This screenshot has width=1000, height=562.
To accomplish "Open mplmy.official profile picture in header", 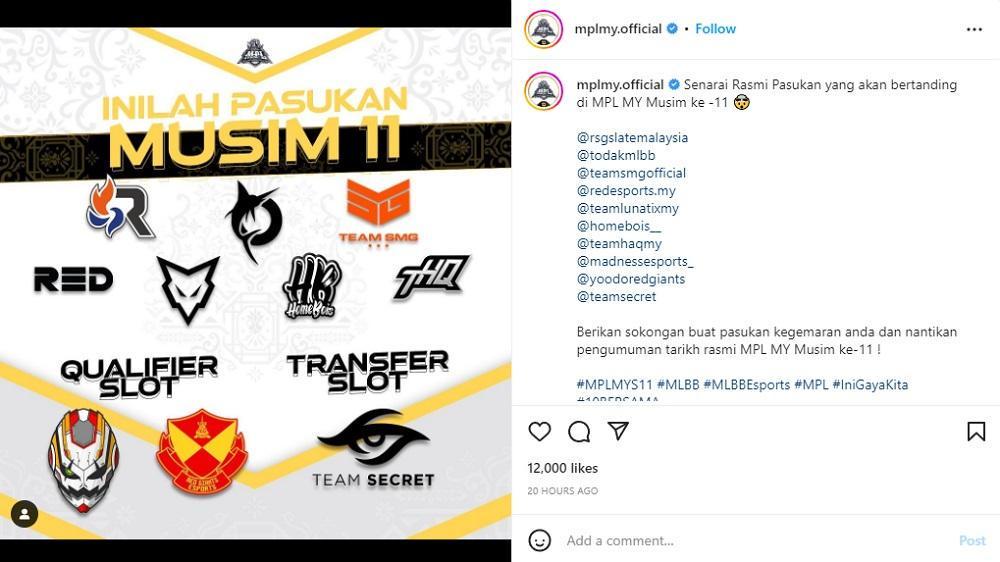I will point(543,29).
